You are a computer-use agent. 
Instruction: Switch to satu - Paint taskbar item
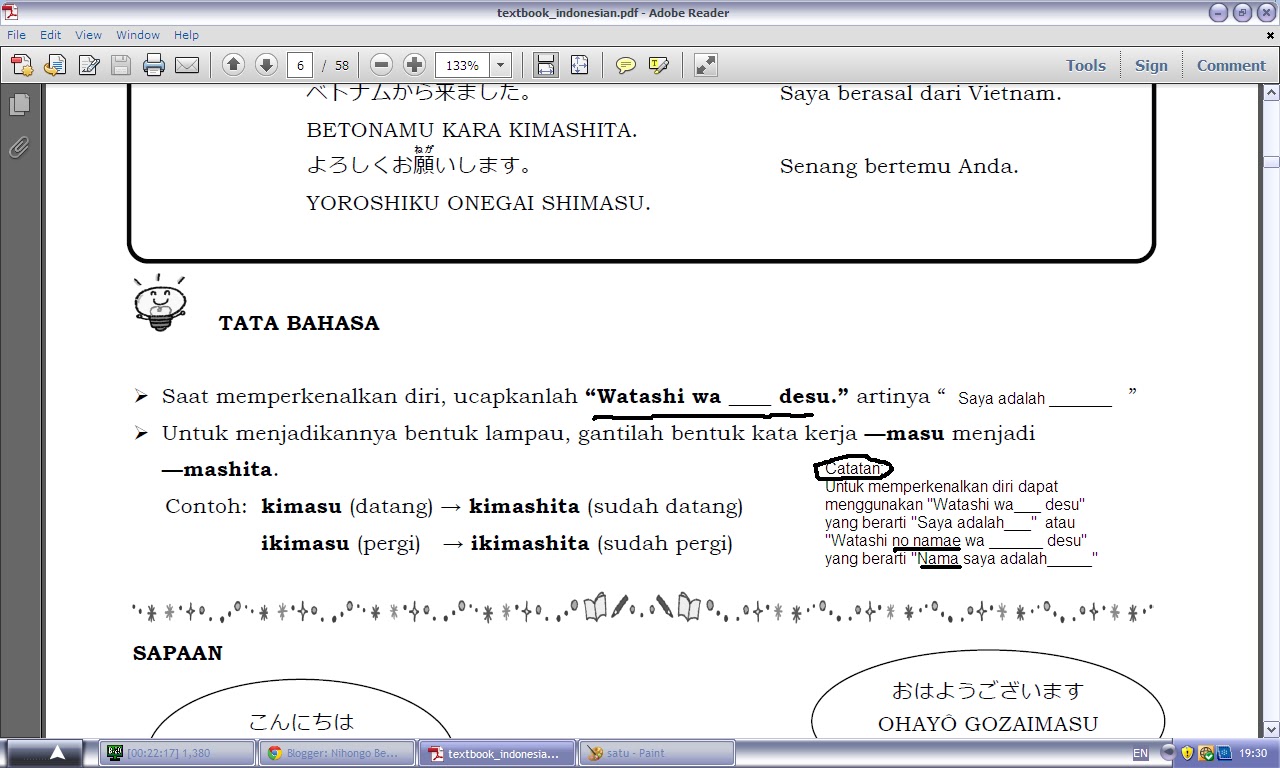click(656, 753)
